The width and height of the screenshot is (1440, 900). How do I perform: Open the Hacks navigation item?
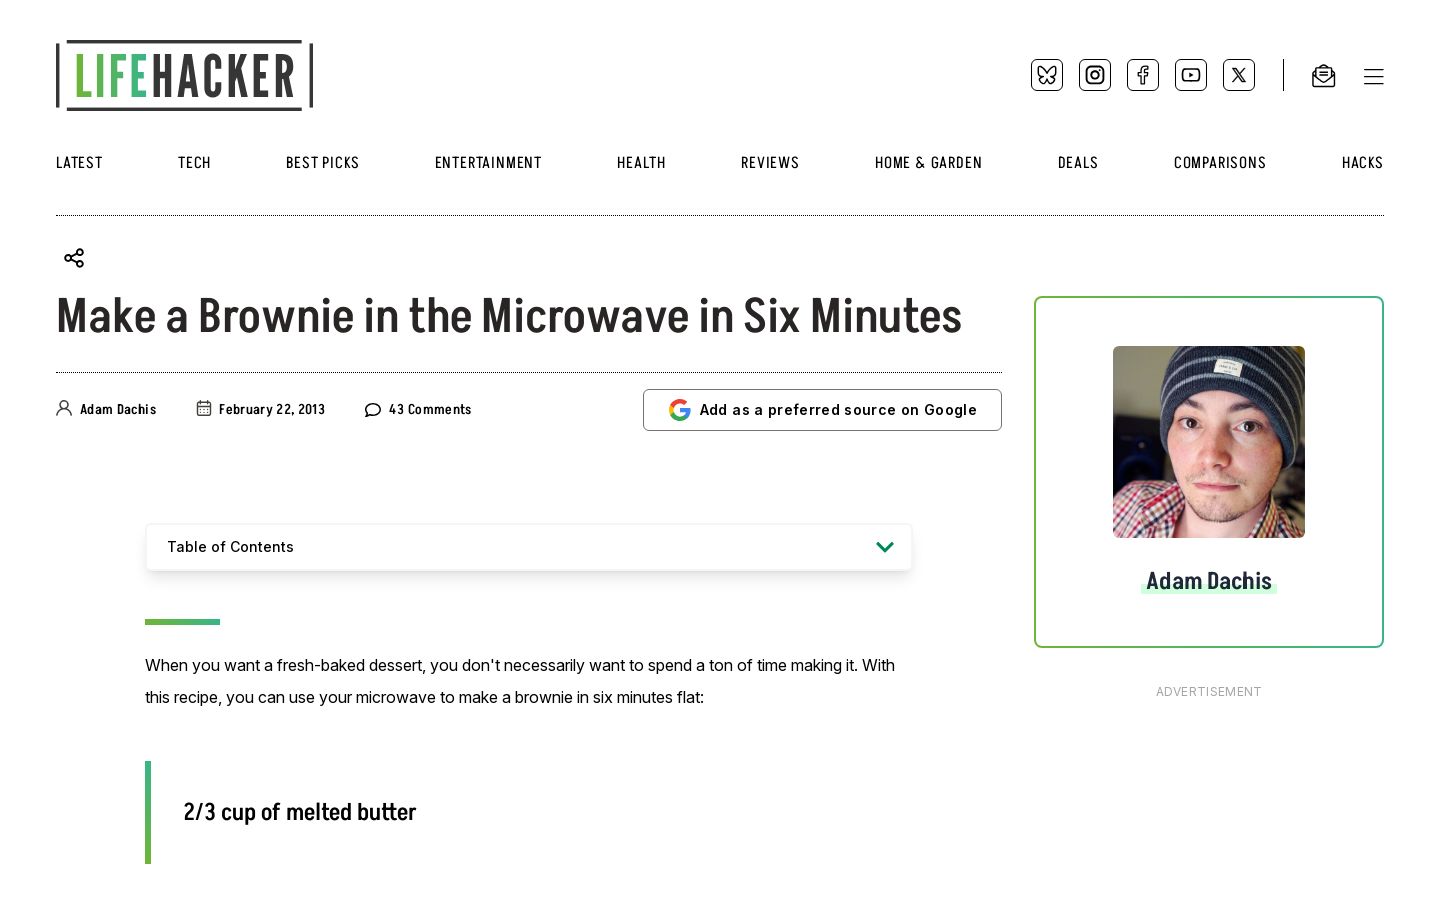point(1362,163)
